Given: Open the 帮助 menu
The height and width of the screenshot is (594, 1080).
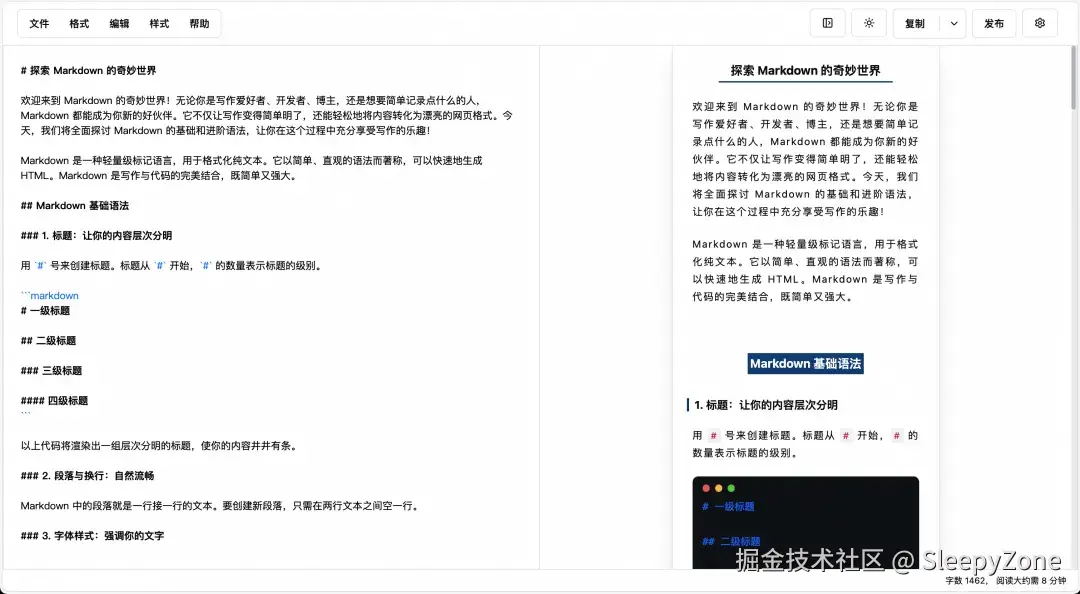Looking at the screenshot, I should pyautogui.click(x=199, y=23).
